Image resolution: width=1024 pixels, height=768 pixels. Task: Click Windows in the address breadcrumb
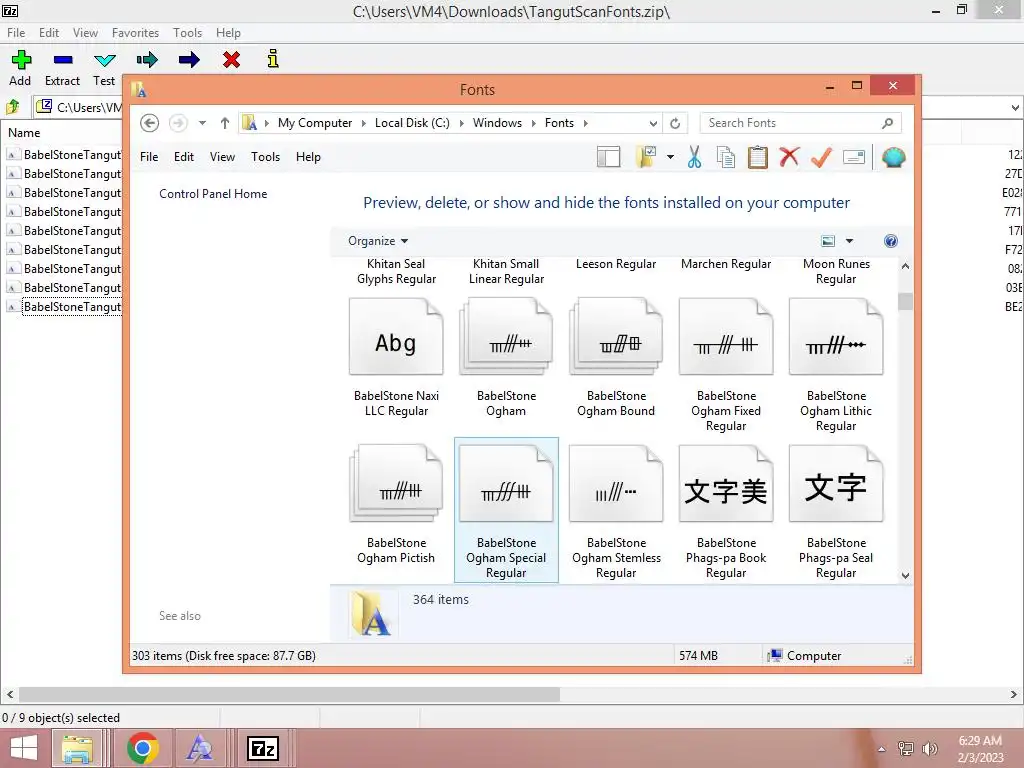point(497,123)
